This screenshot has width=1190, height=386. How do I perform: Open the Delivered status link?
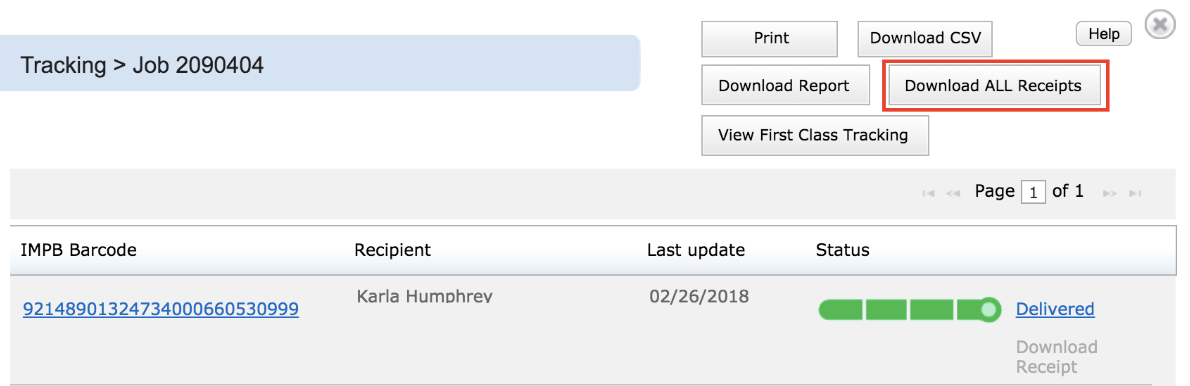click(1055, 309)
